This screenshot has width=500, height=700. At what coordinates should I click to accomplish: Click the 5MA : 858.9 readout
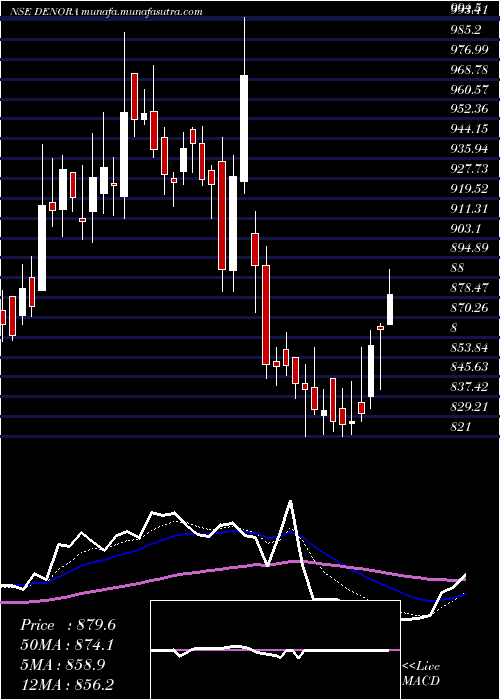click(62, 664)
